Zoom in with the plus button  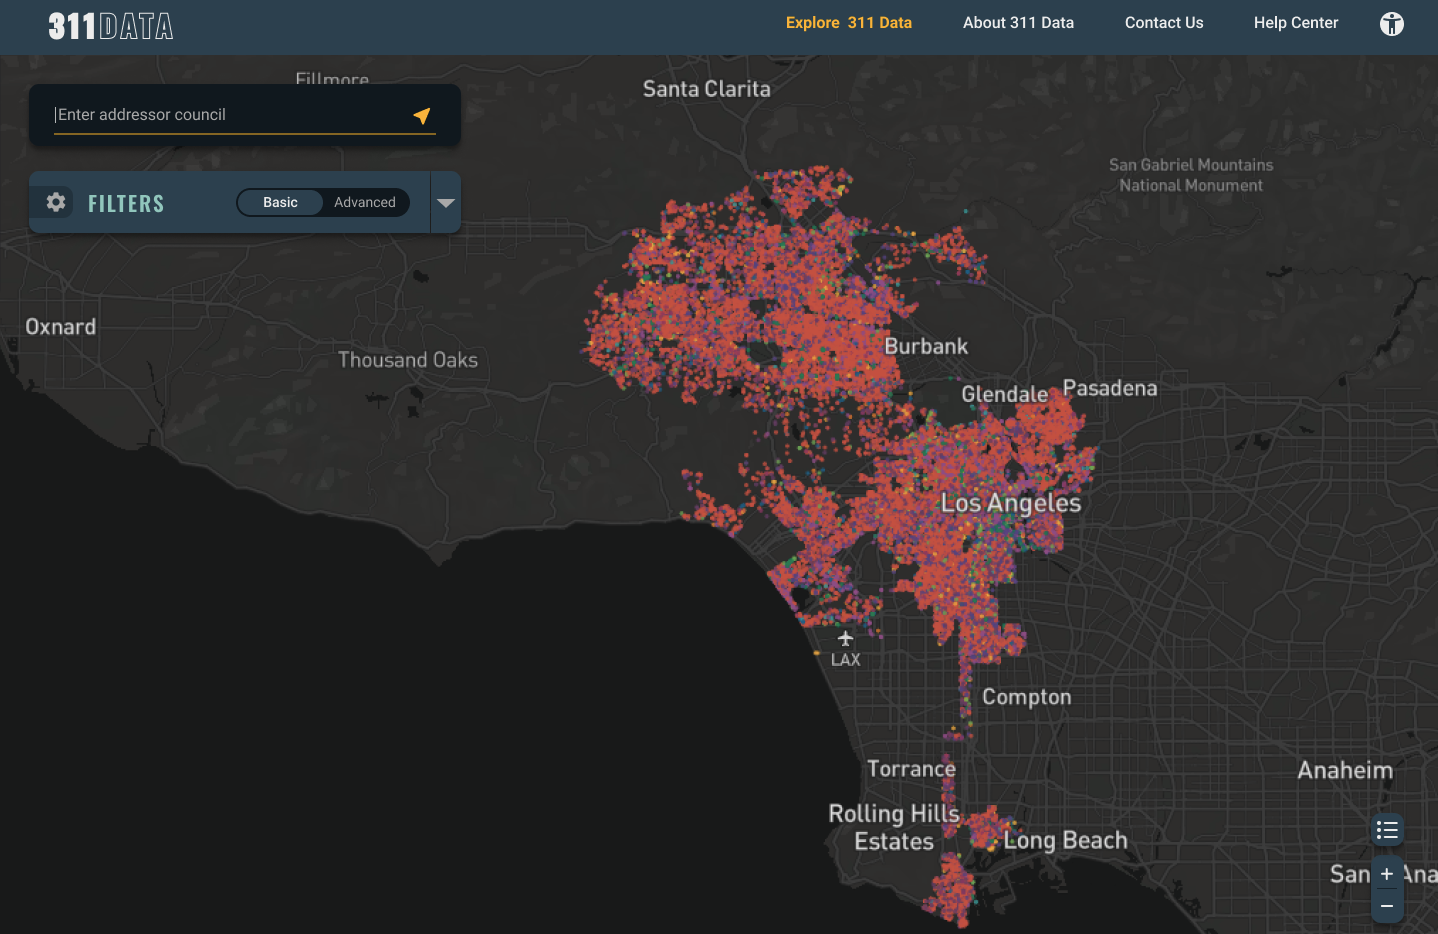click(1387, 874)
